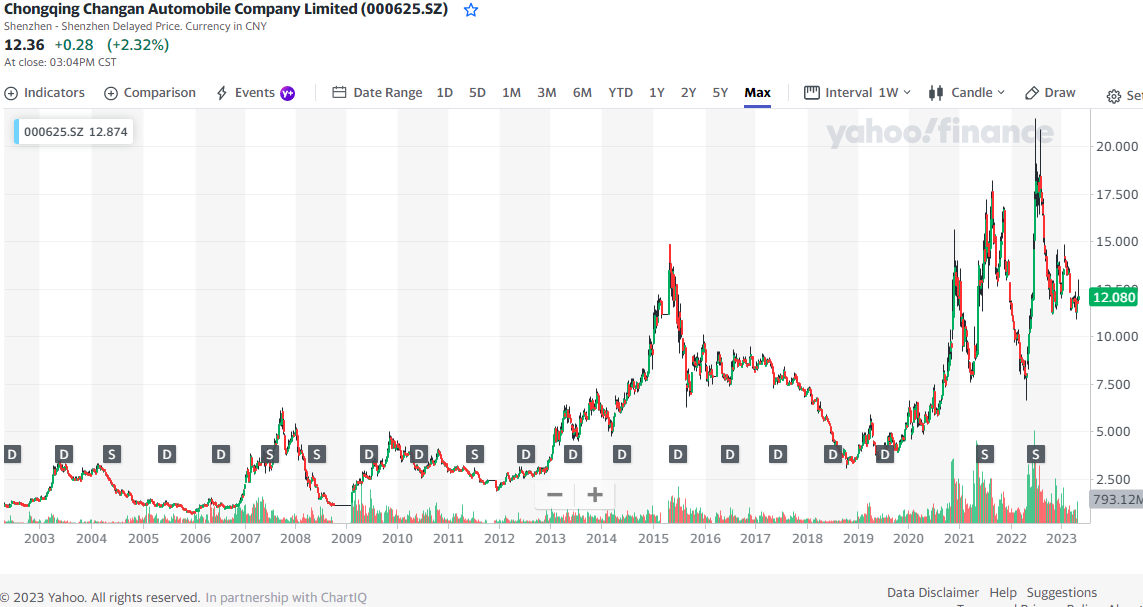Open the Indicators menu
This screenshot has height=607, width=1143.
pos(44,93)
